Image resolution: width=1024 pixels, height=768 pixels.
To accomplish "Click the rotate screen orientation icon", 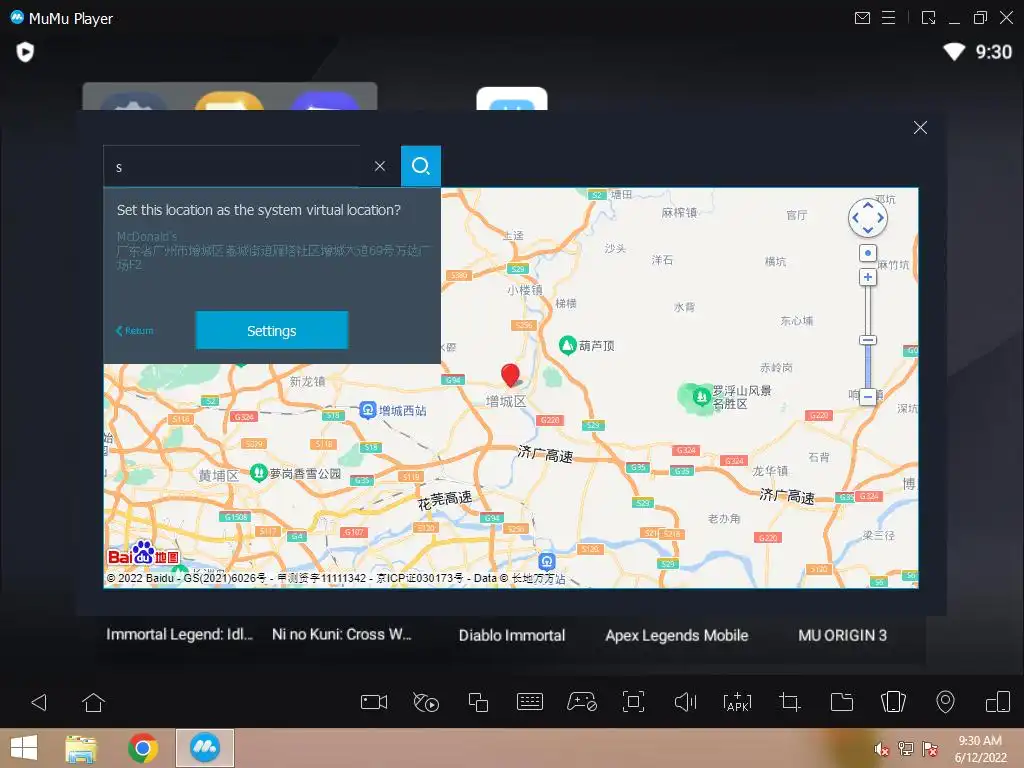I will tap(998, 702).
